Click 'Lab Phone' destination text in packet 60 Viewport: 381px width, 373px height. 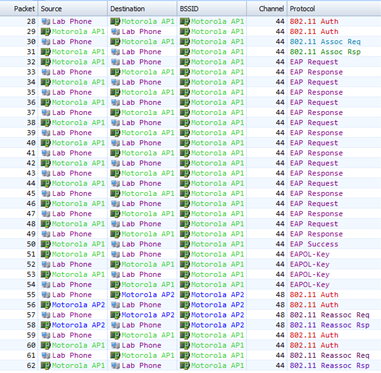141,345
